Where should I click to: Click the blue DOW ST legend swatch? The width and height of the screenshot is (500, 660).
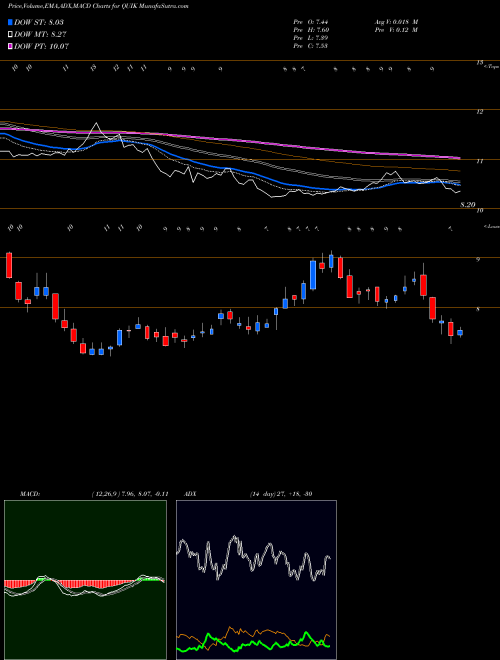pyautogui.click(x=10, y=22)
